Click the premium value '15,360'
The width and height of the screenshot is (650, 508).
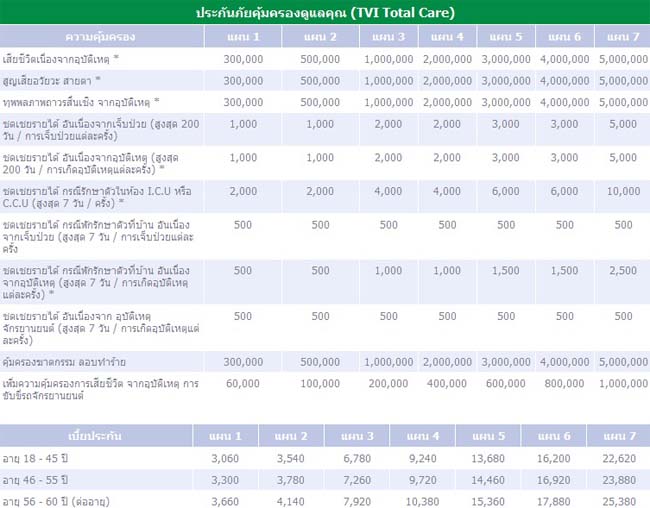click(x=488, y=502)
